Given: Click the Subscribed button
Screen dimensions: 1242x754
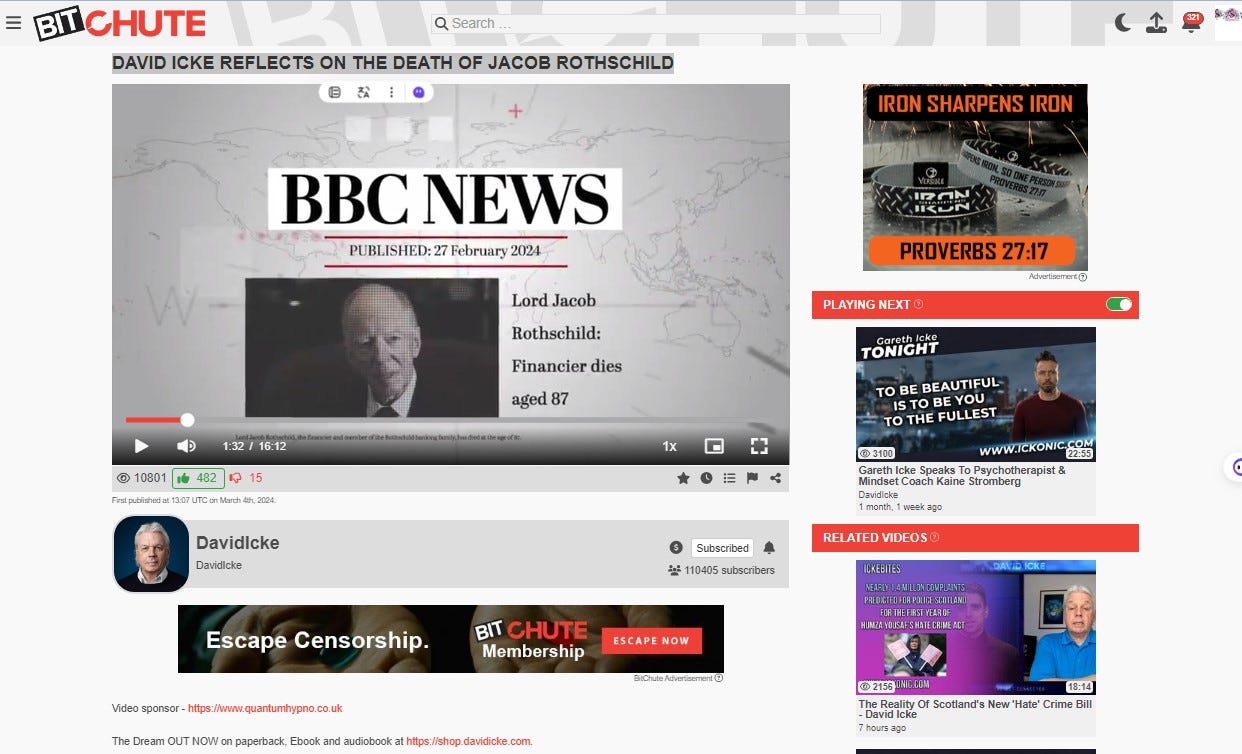Looking at the screenshot, I should tap(722, 548).
